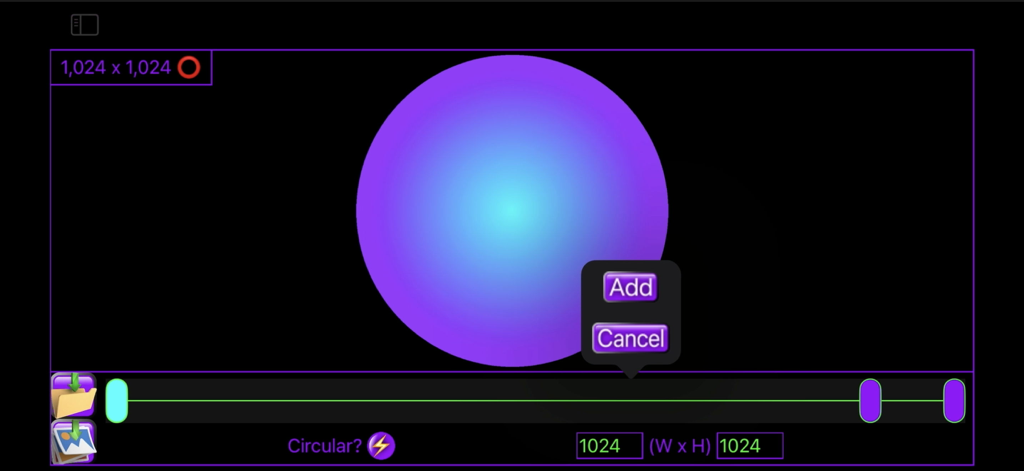Select the left purple gradient stop handle
1024x471 pixels.
coord(870,400)
